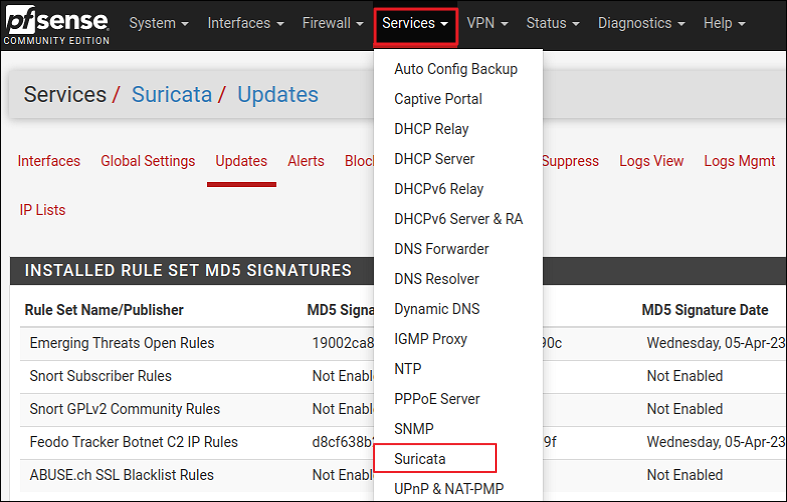This screenshot has width=787, height=502.
Task: Click Snort Subscriber Rules date Not Enabled
Action: (x=685, y=376)
